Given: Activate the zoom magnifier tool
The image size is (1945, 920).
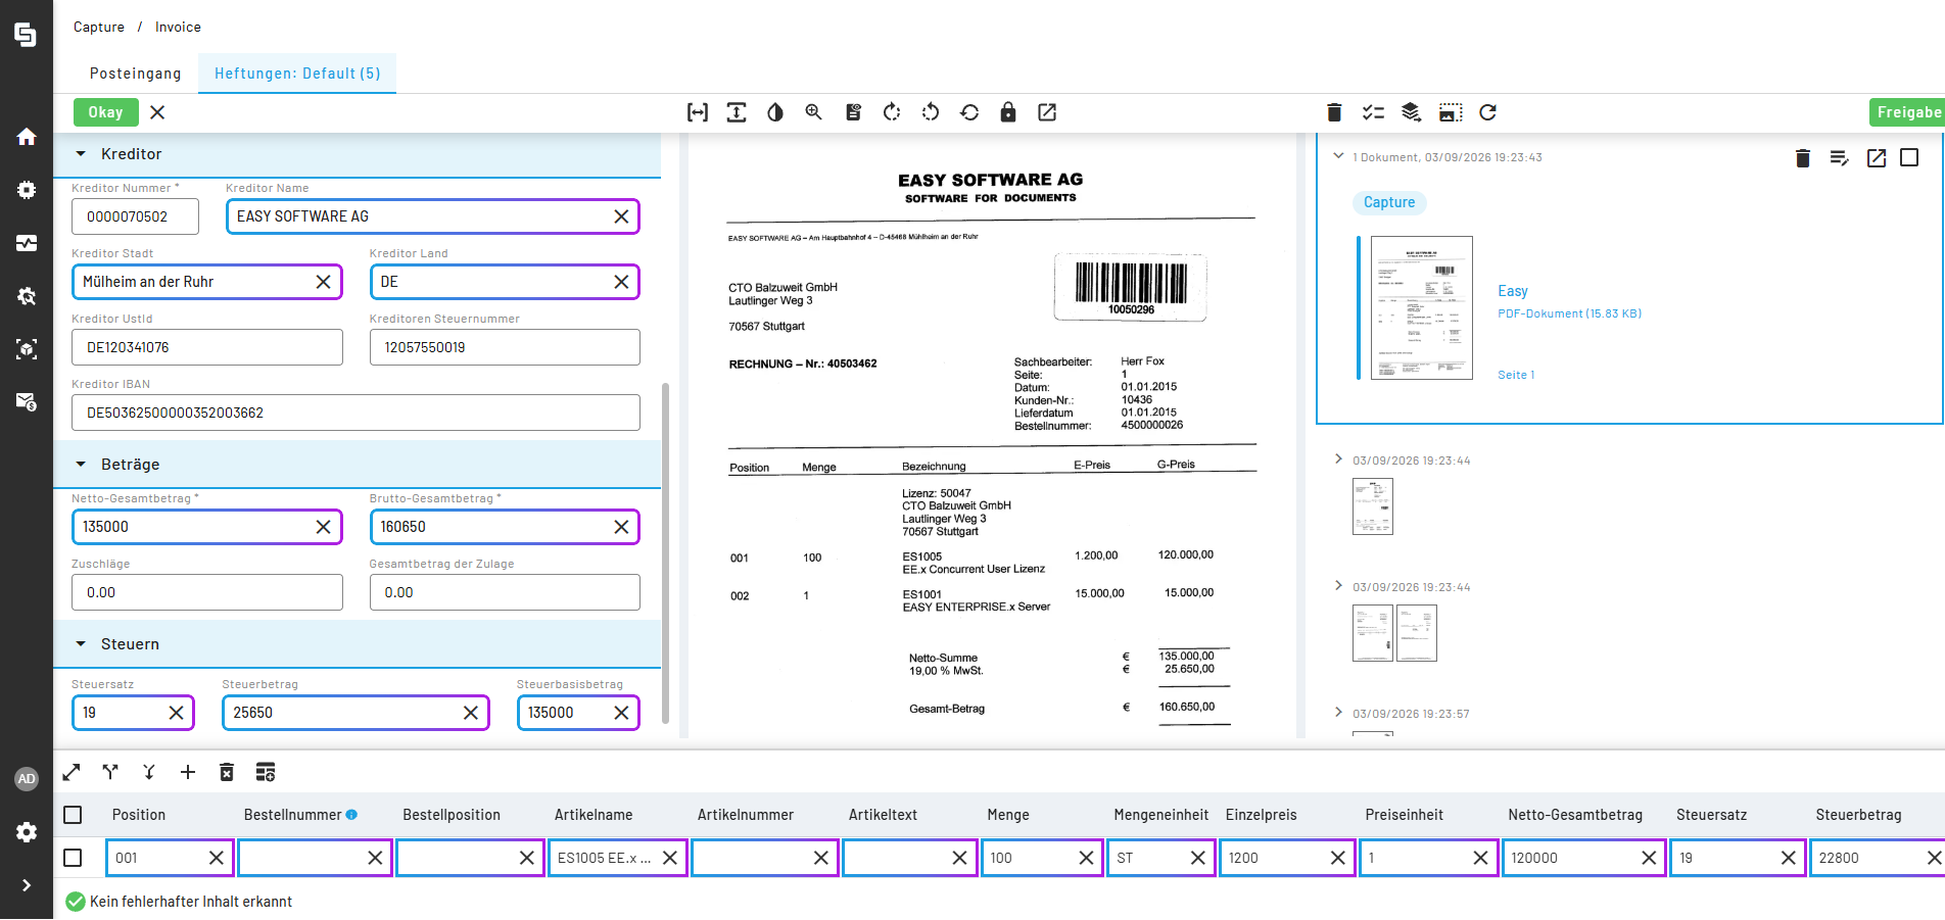Looking at the screenshot, I should [814, 113].
